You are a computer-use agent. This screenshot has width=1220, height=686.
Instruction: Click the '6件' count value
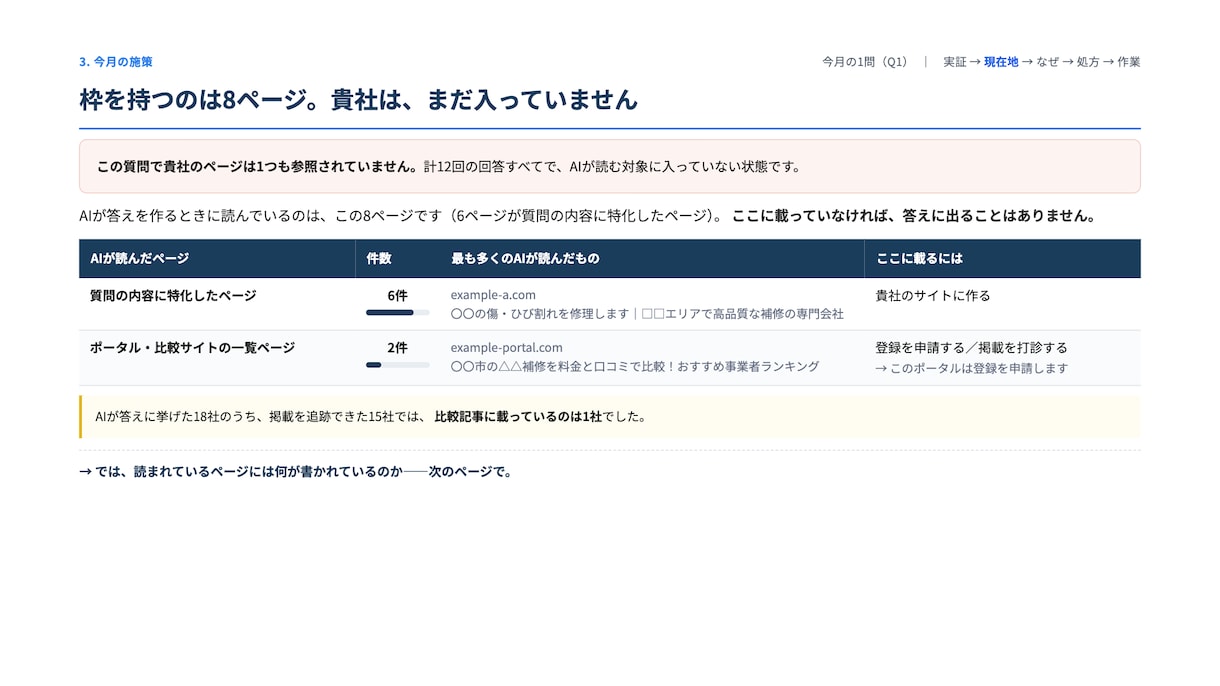pos(398,296)
